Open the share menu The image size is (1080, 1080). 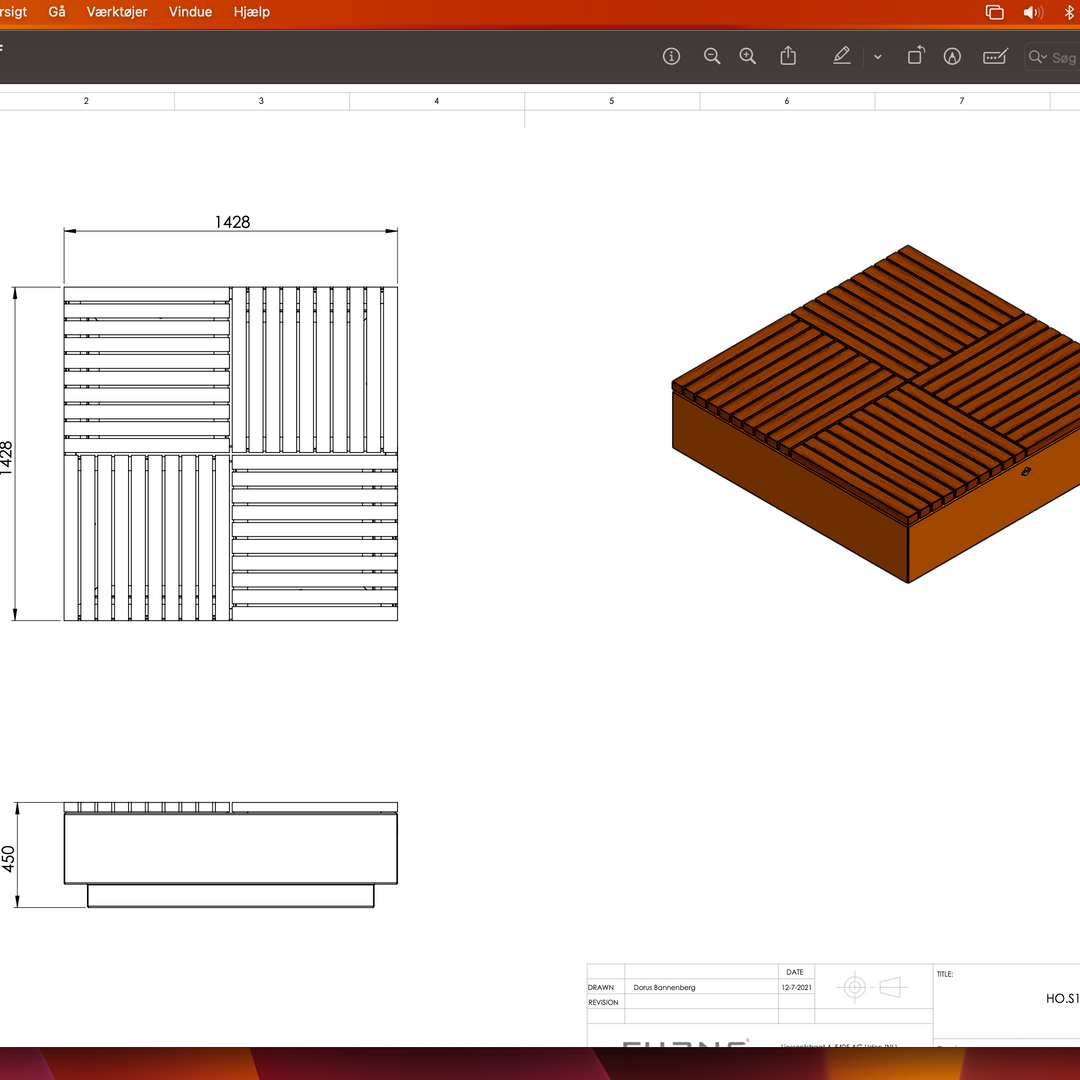pos(788,57)
